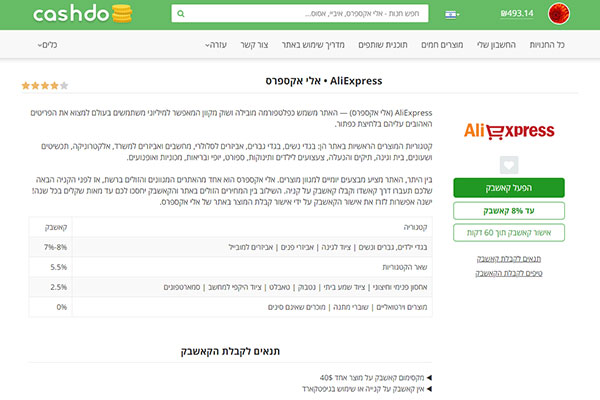This screenshot has width=600, height=400.
Task: Click אישור קאשבק תוך 60 דקות button
Action: pyautogui.click(x=509, y=233)
